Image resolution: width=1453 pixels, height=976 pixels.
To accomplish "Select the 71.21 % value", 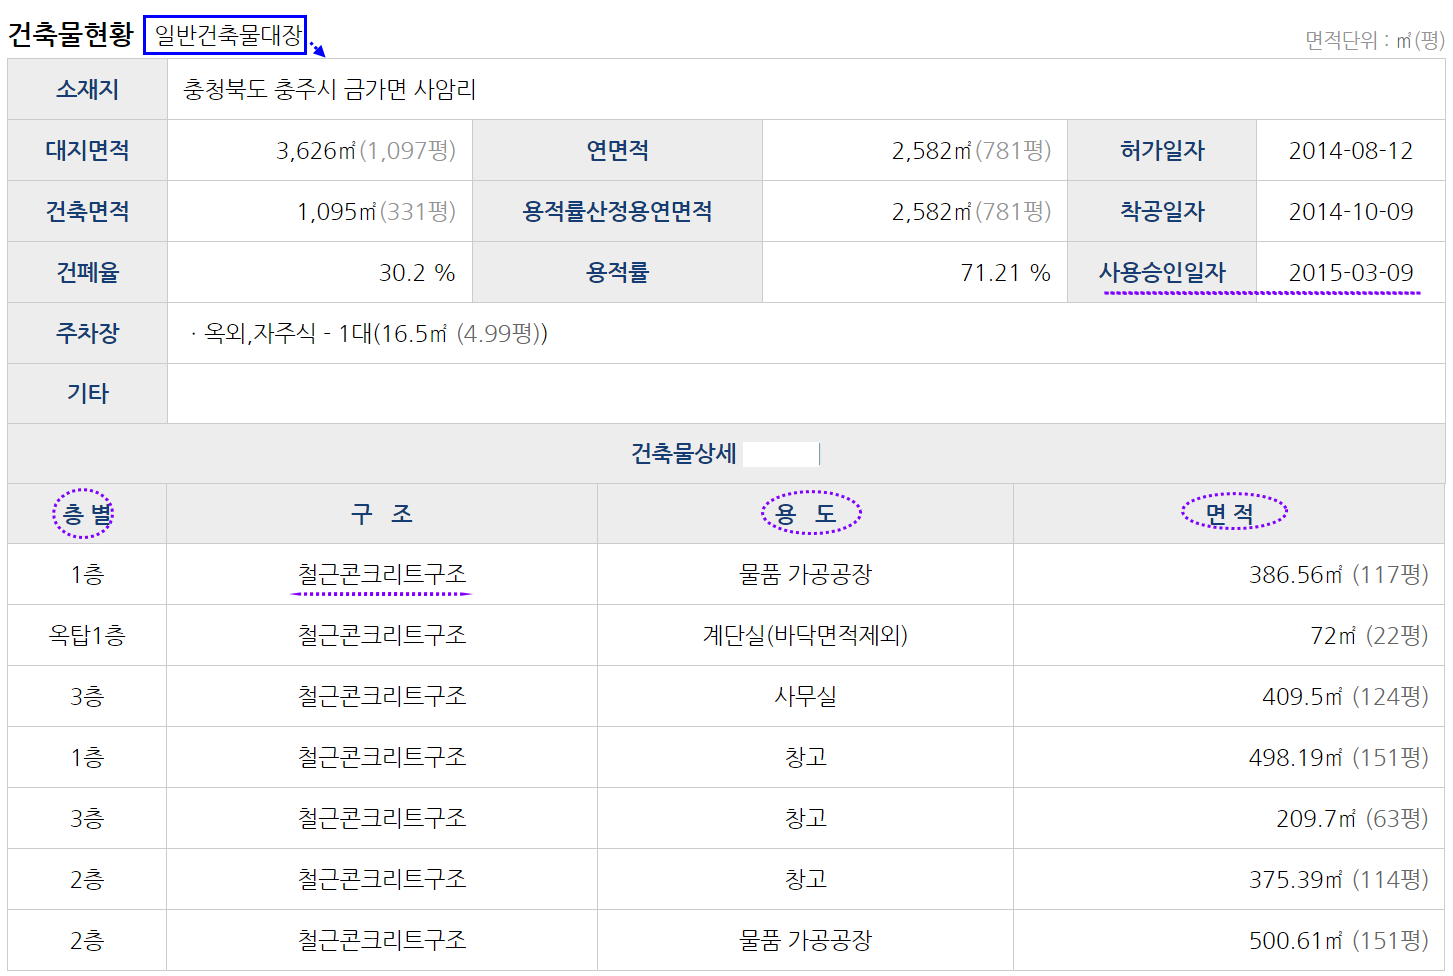I will (x=1005, y=272).
